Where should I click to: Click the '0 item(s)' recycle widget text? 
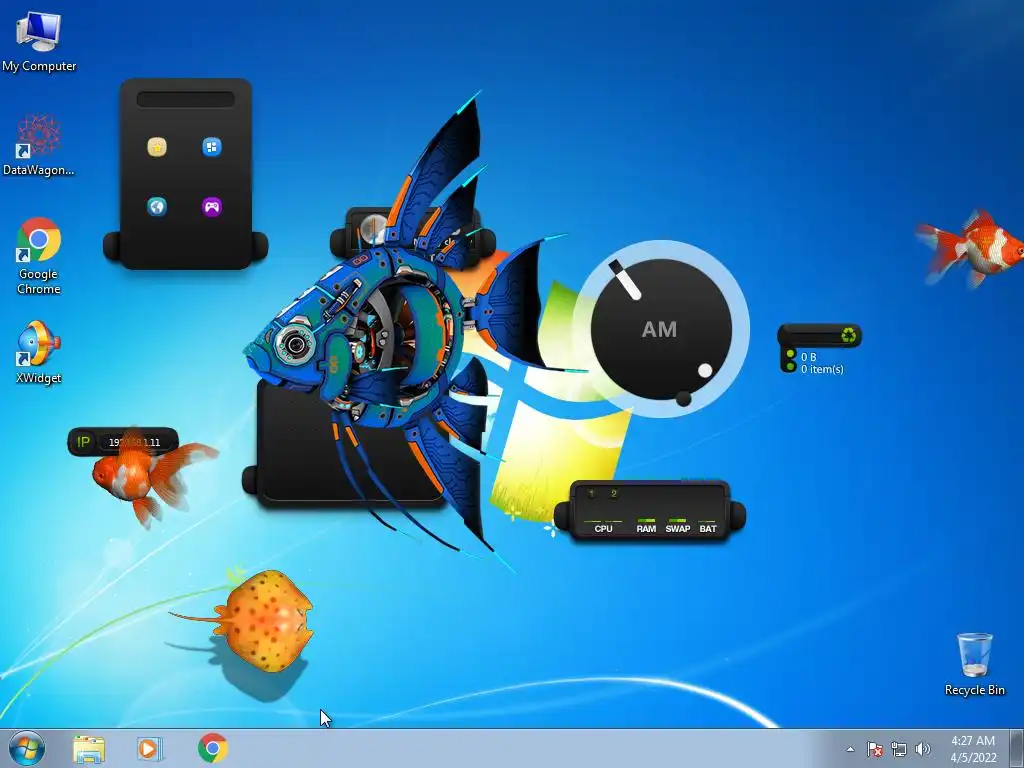822,370
